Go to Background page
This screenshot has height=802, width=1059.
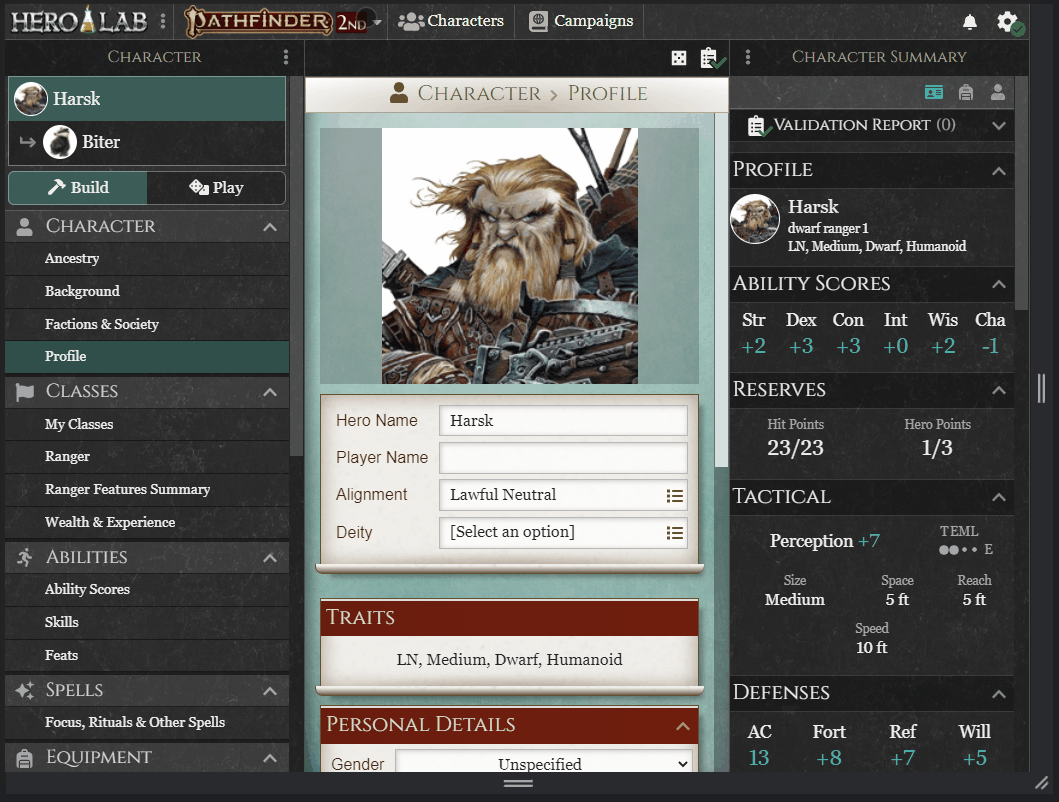pos(147,291)
